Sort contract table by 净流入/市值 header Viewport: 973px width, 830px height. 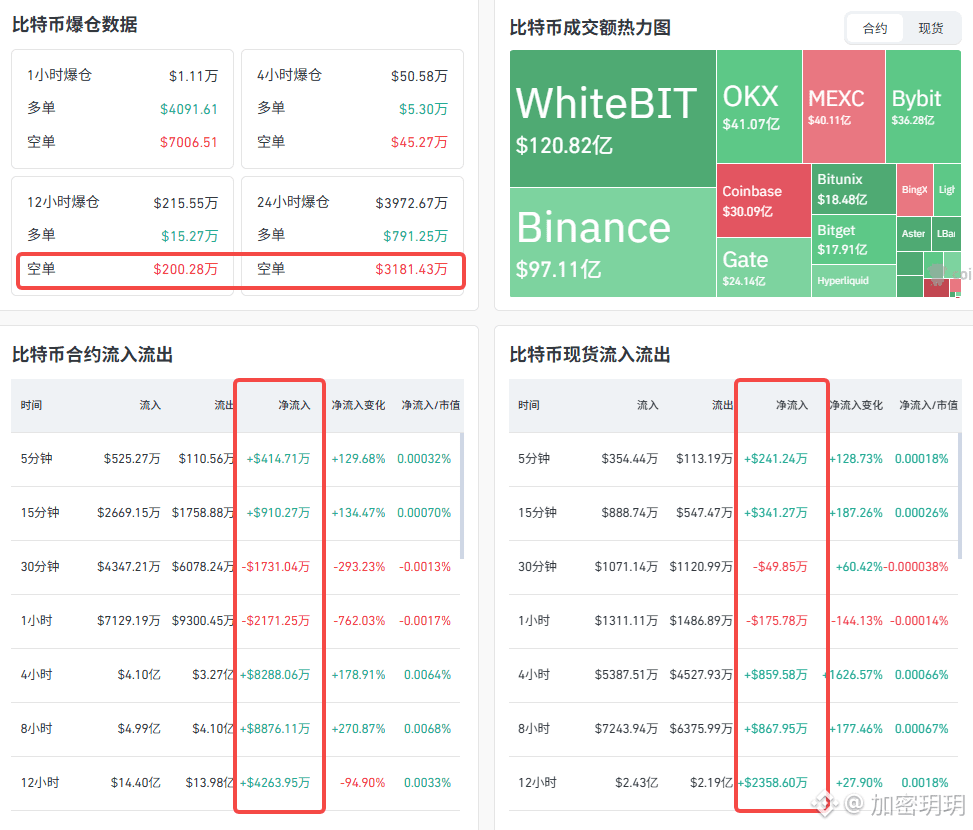coord(431,405)
